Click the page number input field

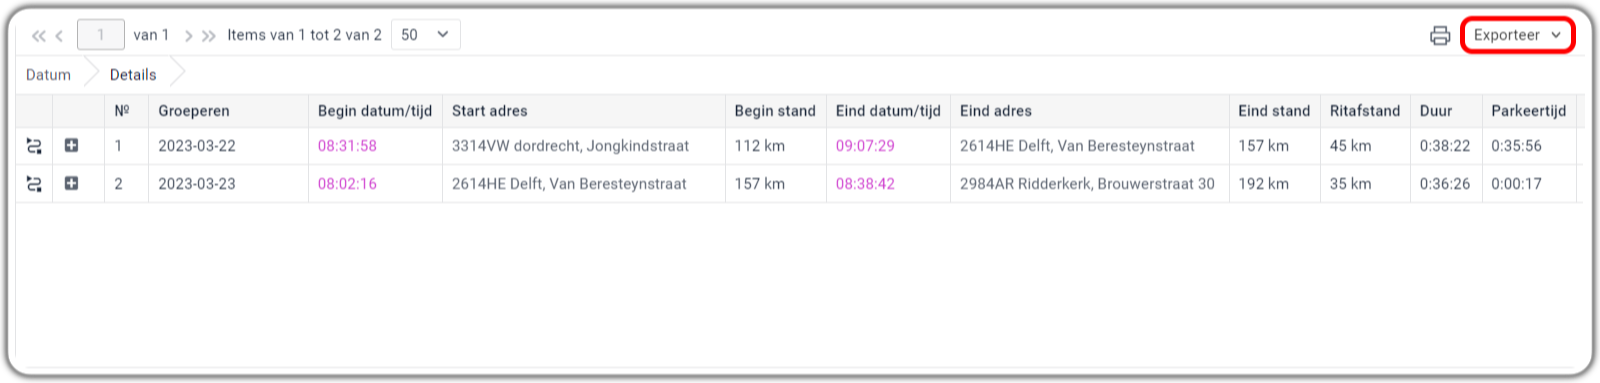click(x=101, y=35)
